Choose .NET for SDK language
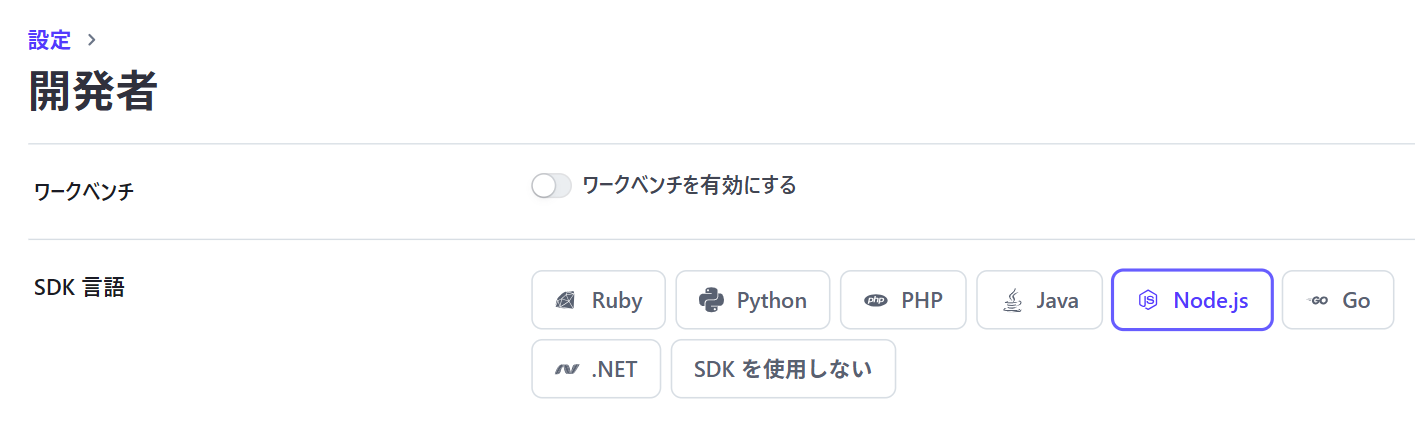 pos(596,369)
